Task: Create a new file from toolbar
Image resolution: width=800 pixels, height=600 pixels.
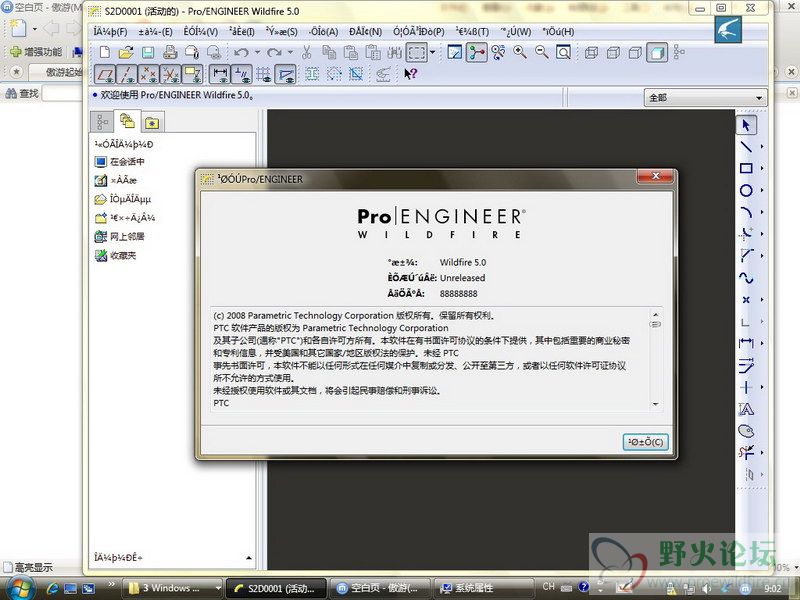Action: pyautogui.click(x=105, y=52)
